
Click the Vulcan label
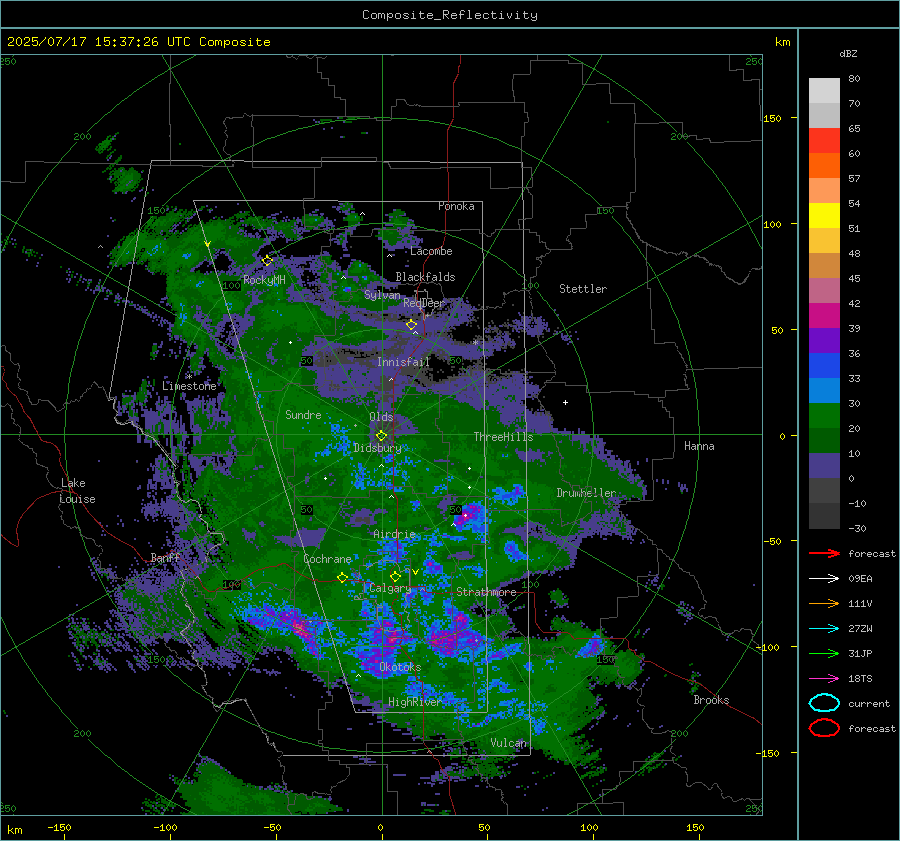pyautogui.click(x=509, y=743)
